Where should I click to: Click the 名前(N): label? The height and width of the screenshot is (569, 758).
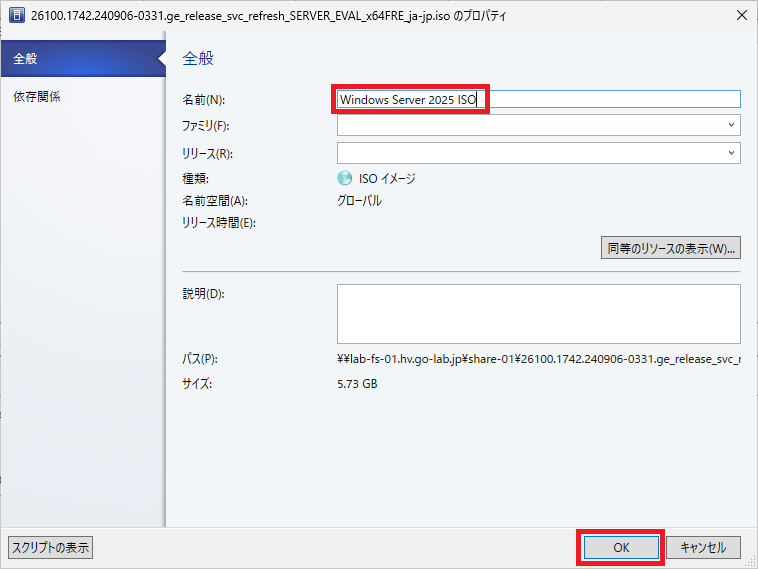(204, 100)
